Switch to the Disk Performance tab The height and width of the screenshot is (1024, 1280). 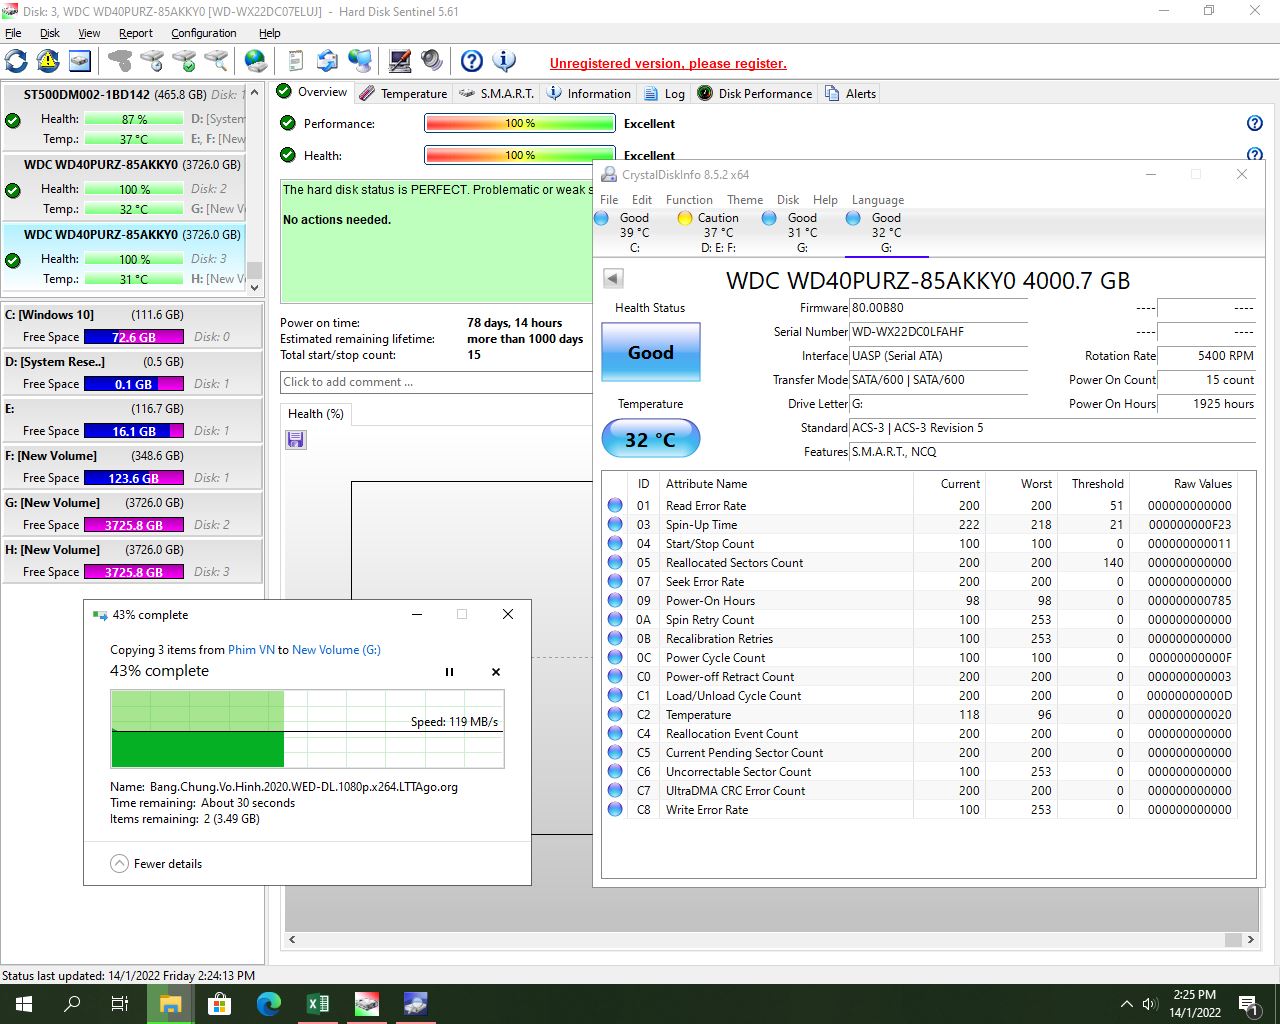[x=755, y=93]
